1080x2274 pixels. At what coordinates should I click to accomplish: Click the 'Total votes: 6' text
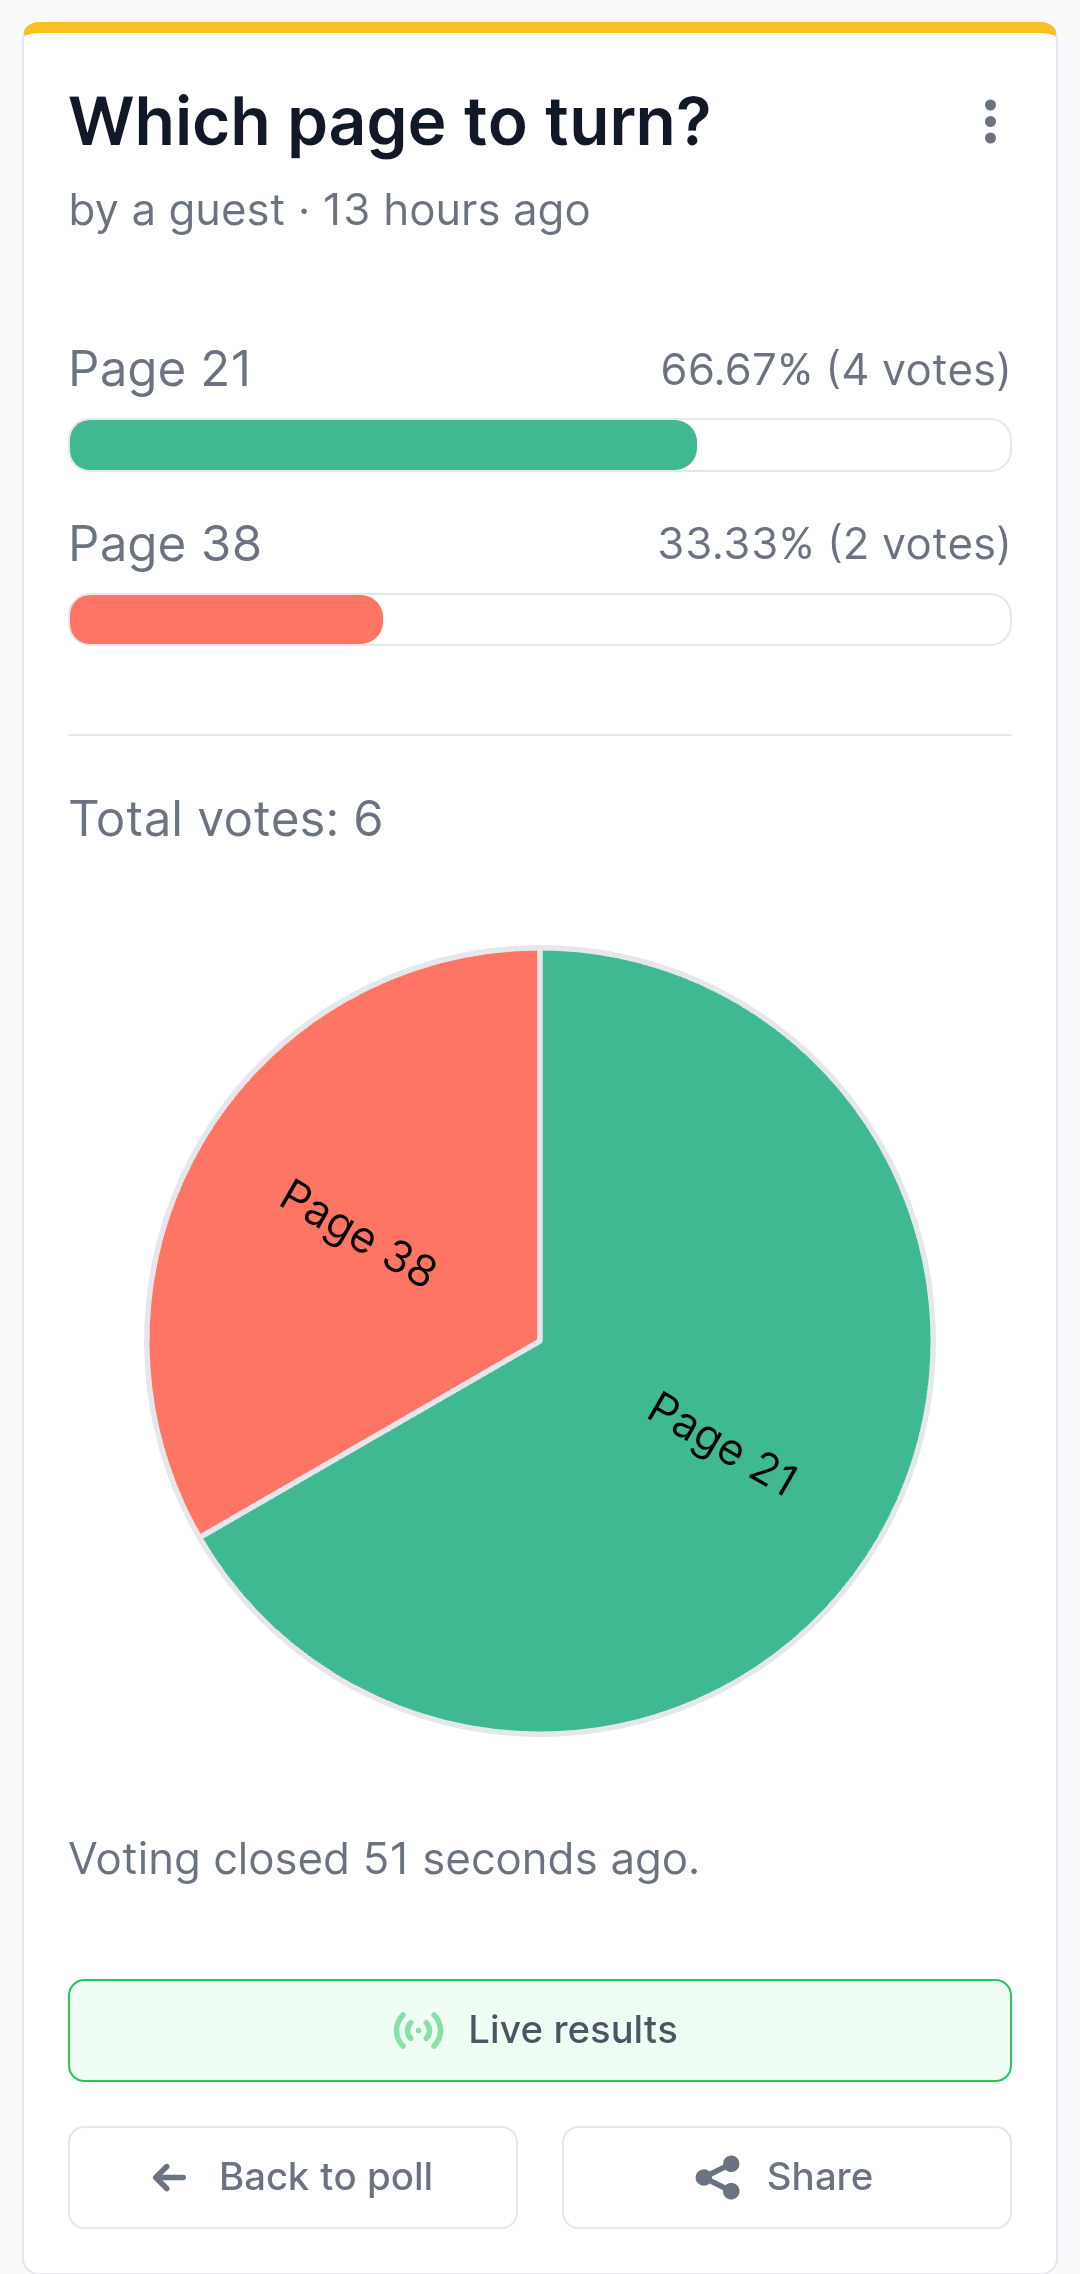point(226,819)
